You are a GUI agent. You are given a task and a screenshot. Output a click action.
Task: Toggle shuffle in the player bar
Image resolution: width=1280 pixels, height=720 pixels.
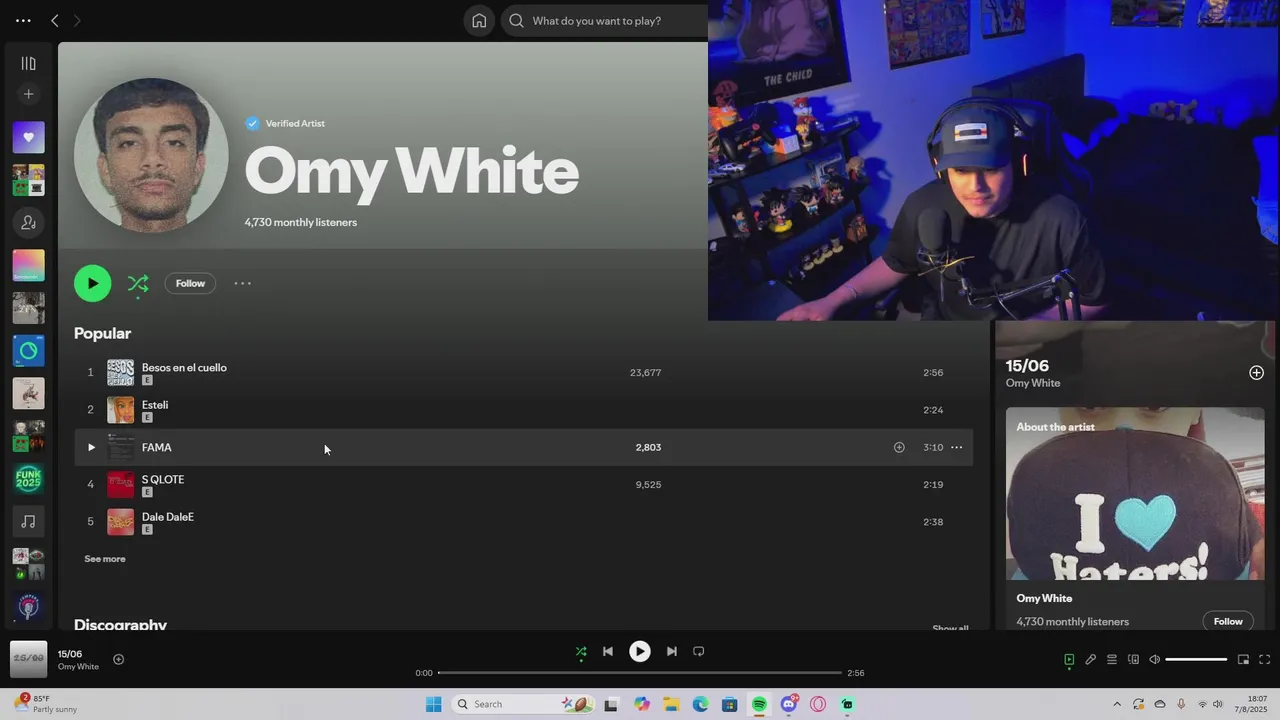[x=581, y=652]
